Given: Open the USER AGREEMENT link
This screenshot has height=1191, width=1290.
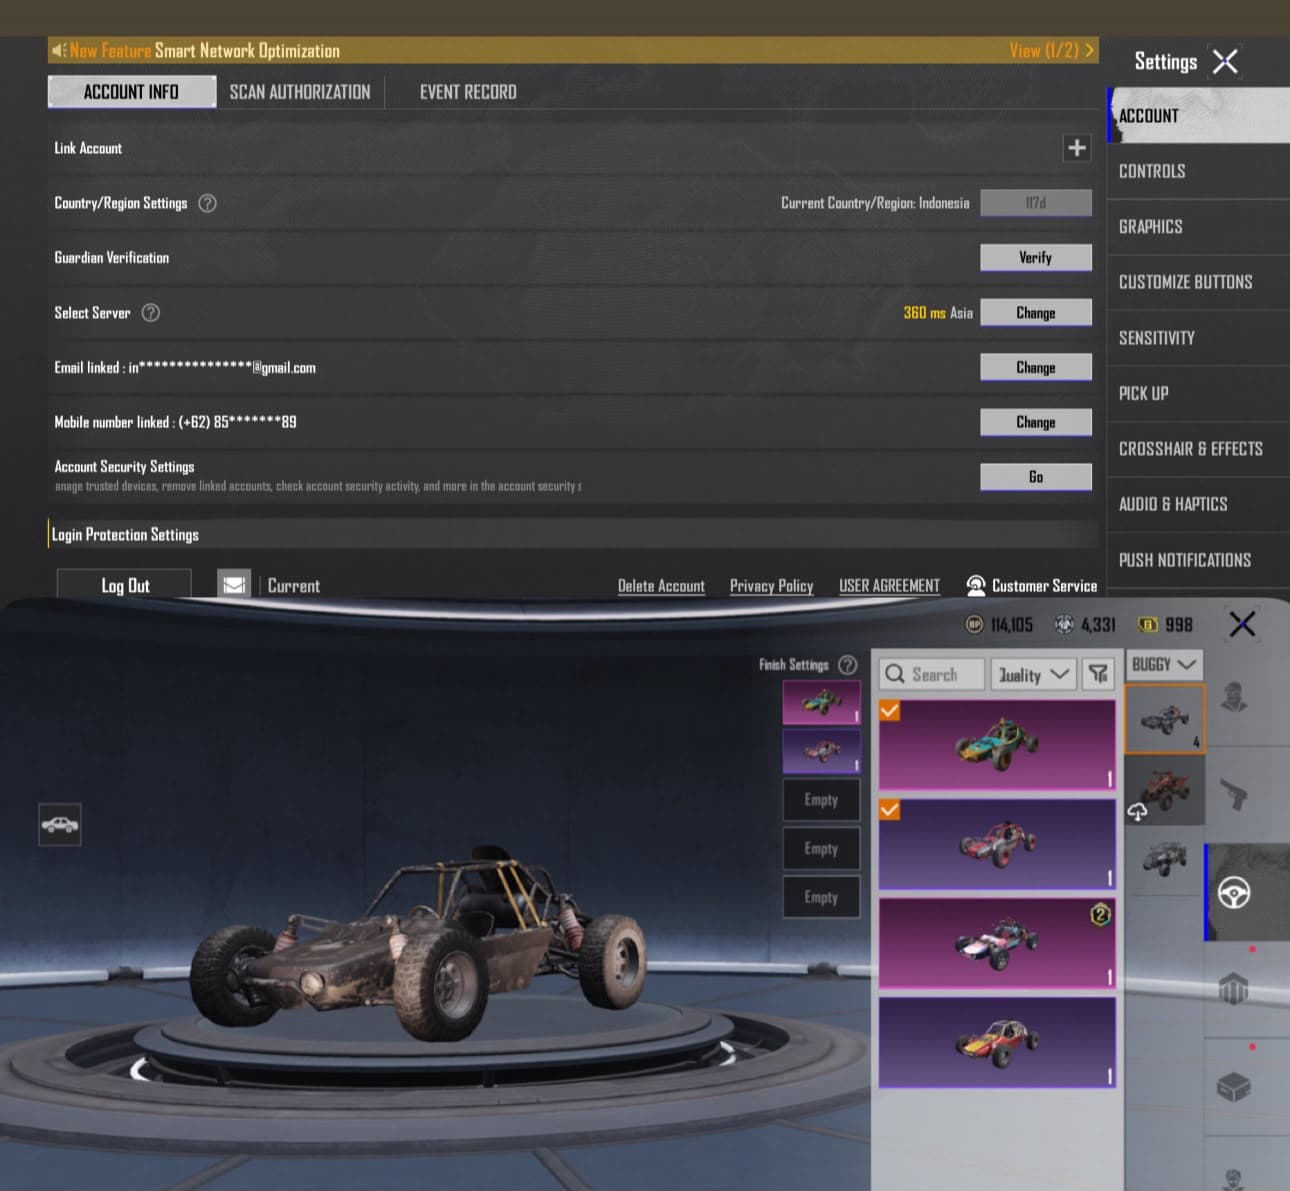Looking at the screenshot, I should click(x=889, y=586).
